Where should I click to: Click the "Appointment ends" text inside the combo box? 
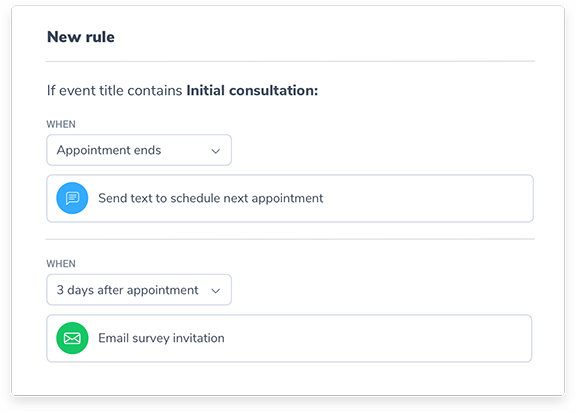(x=109, y=150)
